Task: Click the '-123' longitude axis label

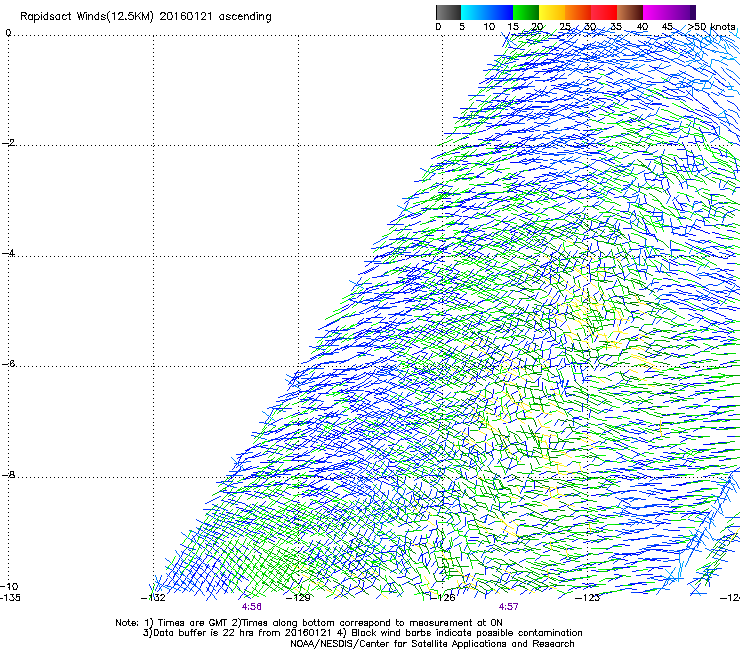Action: pyautogui.click(x=588, y=598)
